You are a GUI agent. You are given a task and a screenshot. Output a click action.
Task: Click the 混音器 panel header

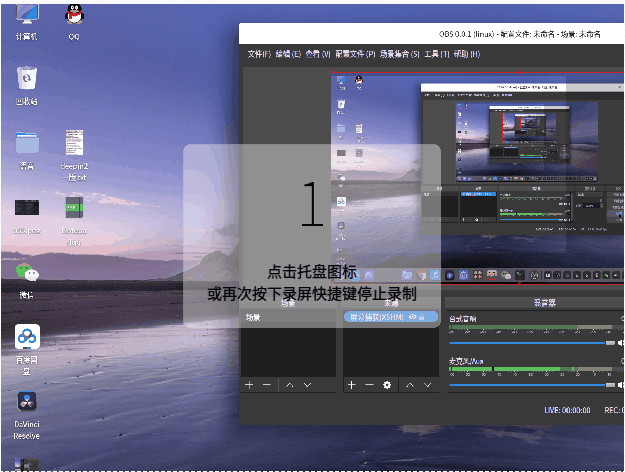coord(535,303)
